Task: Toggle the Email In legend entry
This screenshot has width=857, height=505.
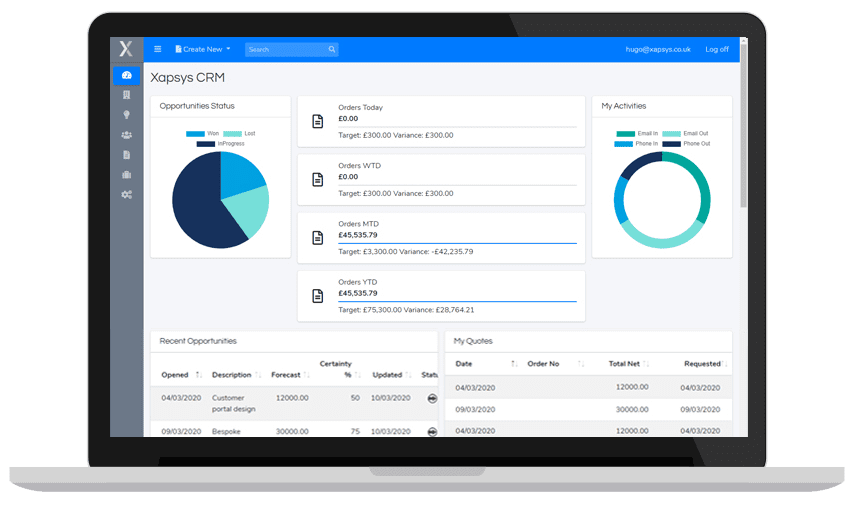Action: (x=637, y=133)
